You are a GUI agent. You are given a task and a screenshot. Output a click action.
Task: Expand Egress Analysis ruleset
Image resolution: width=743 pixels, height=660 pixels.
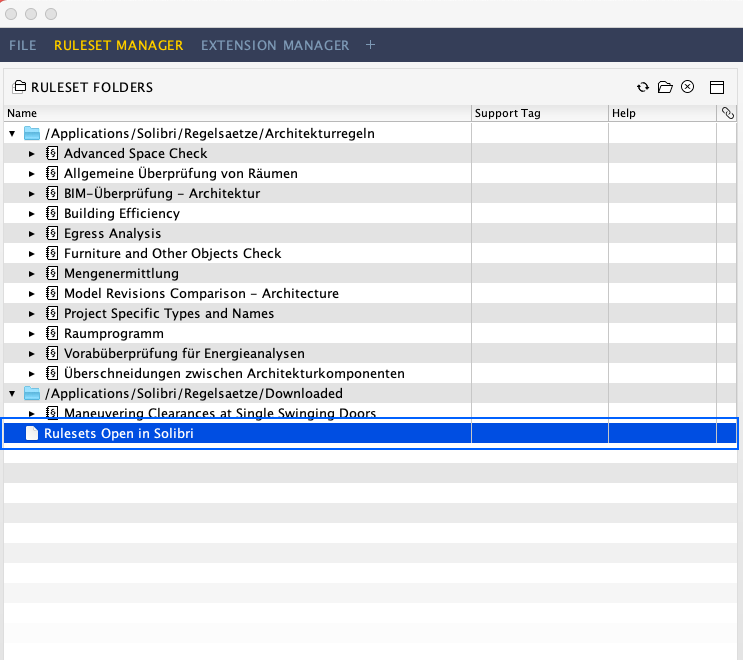[x=32, y=234]
